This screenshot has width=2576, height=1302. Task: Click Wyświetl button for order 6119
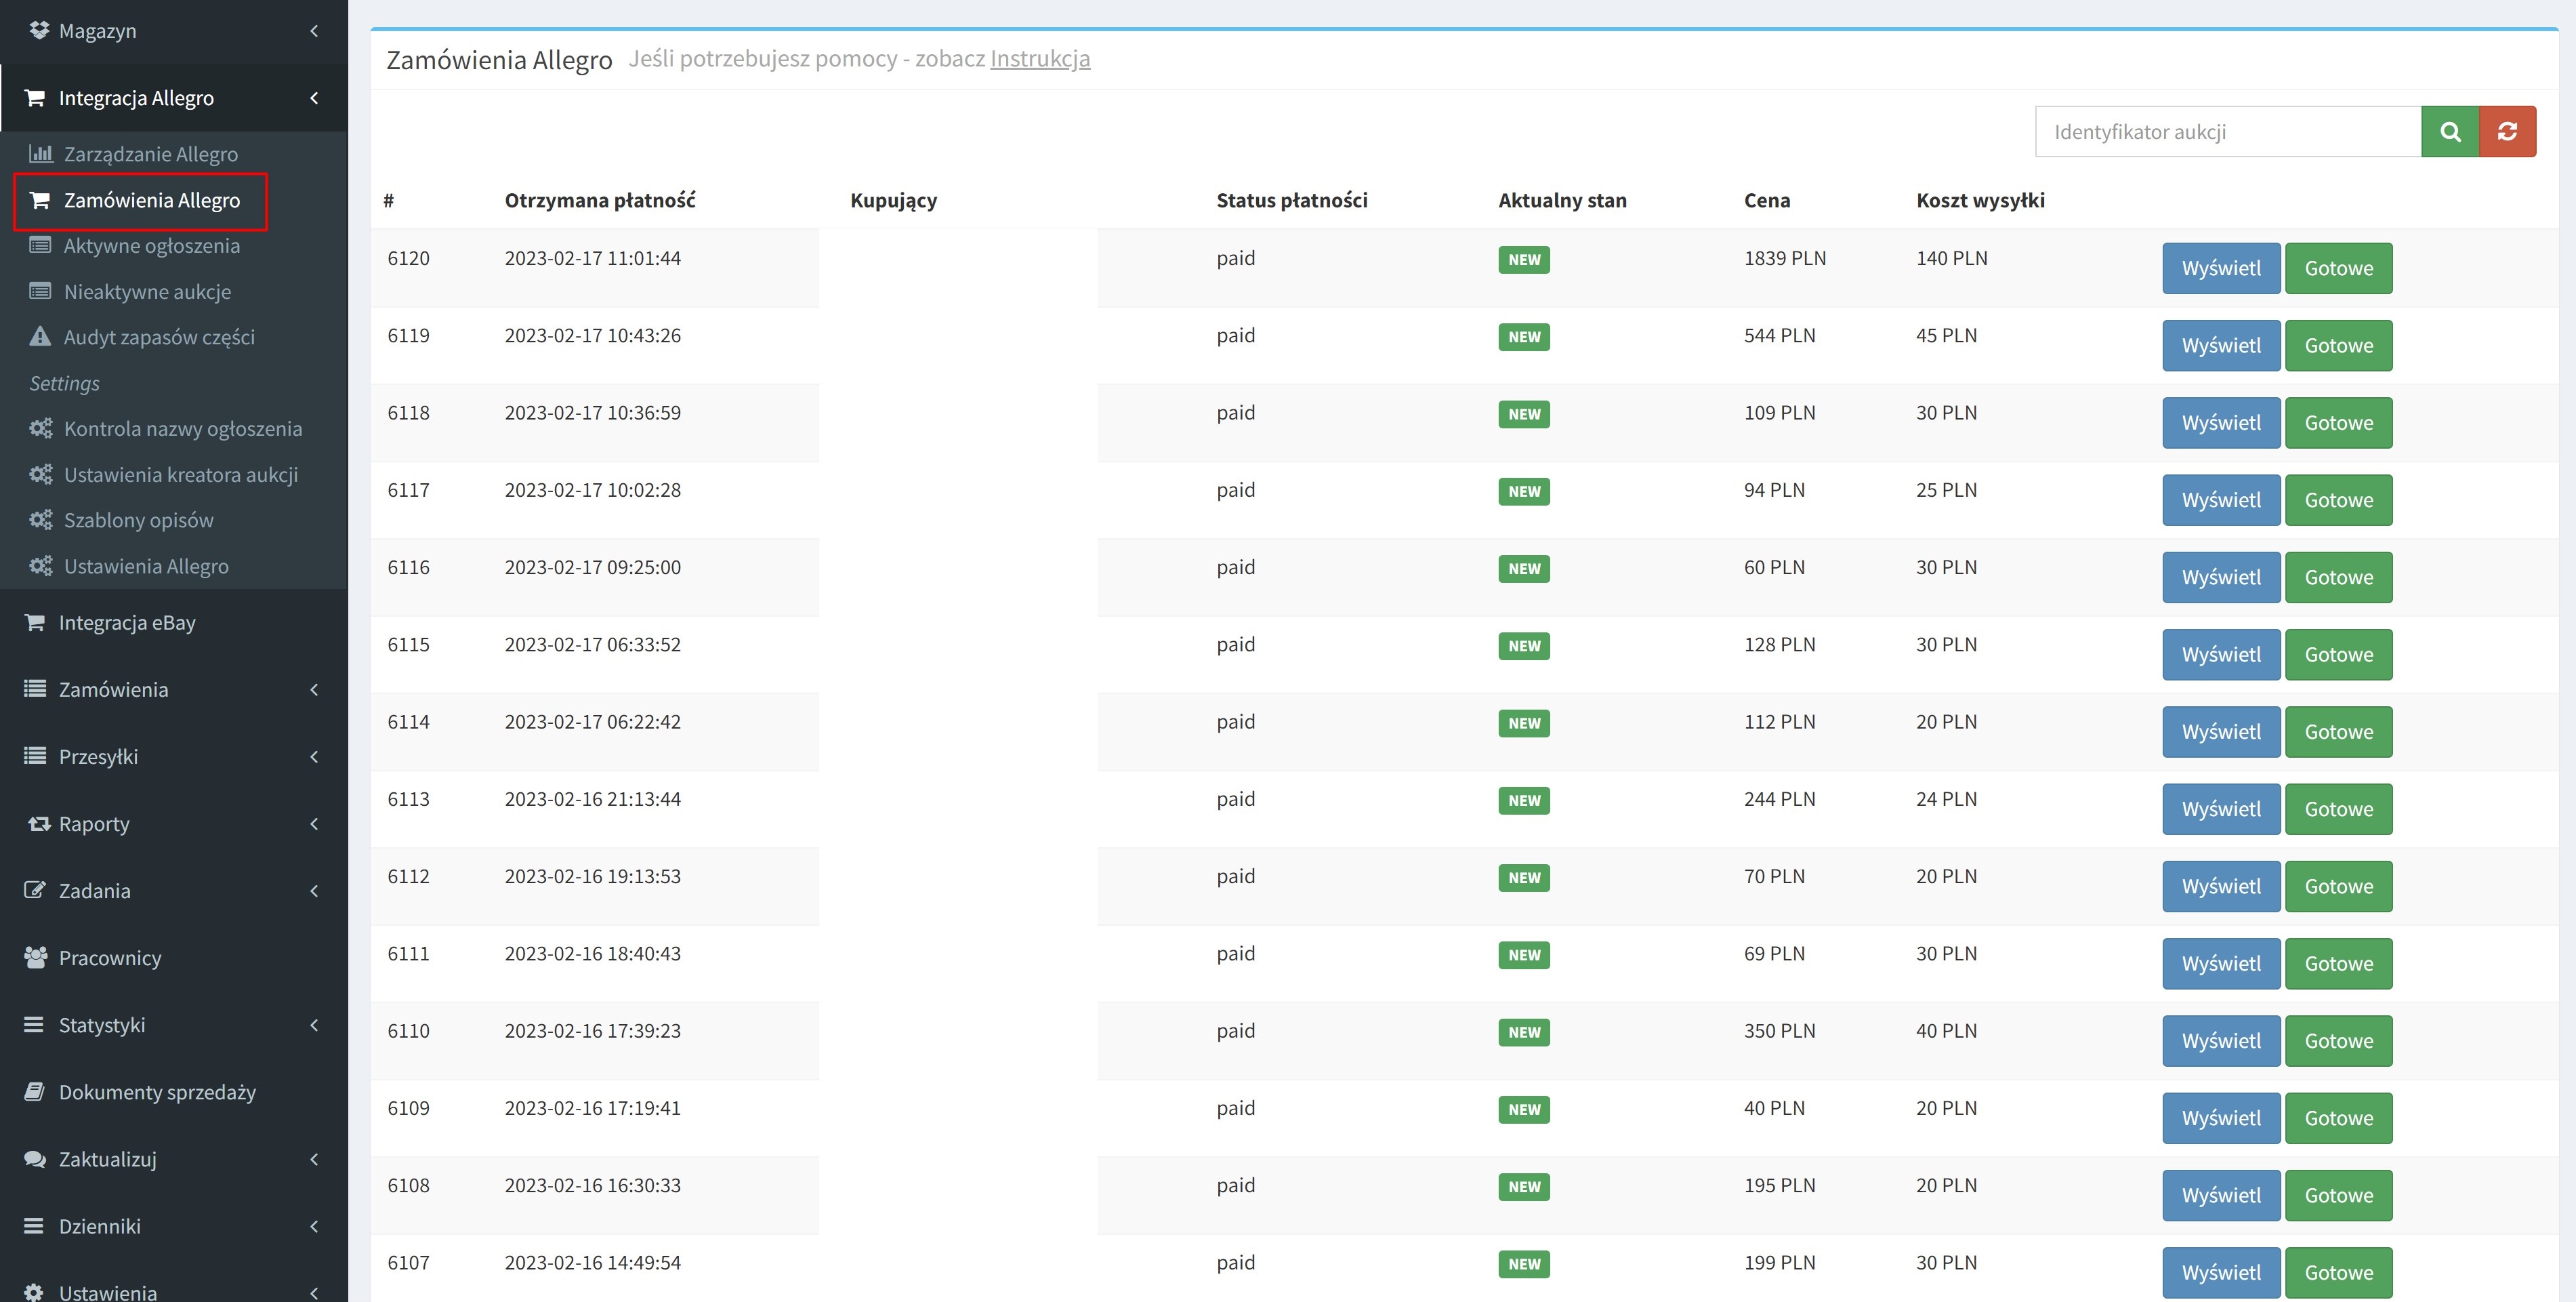tap(2220, 345)
